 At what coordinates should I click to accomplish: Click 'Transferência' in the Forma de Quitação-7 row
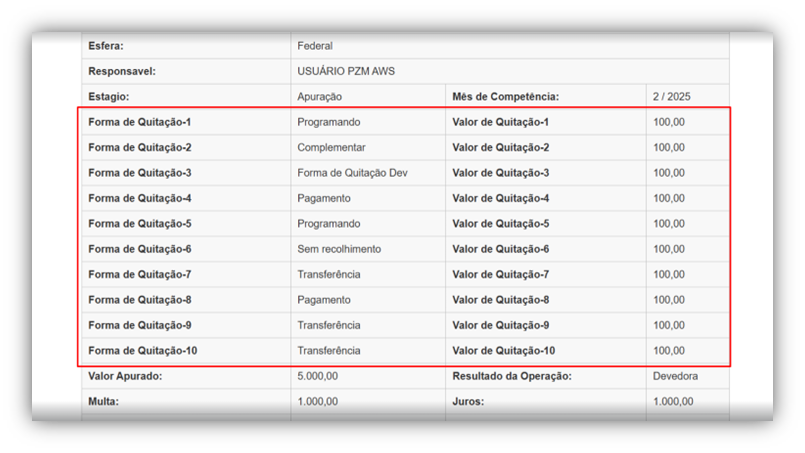[328, 274]
